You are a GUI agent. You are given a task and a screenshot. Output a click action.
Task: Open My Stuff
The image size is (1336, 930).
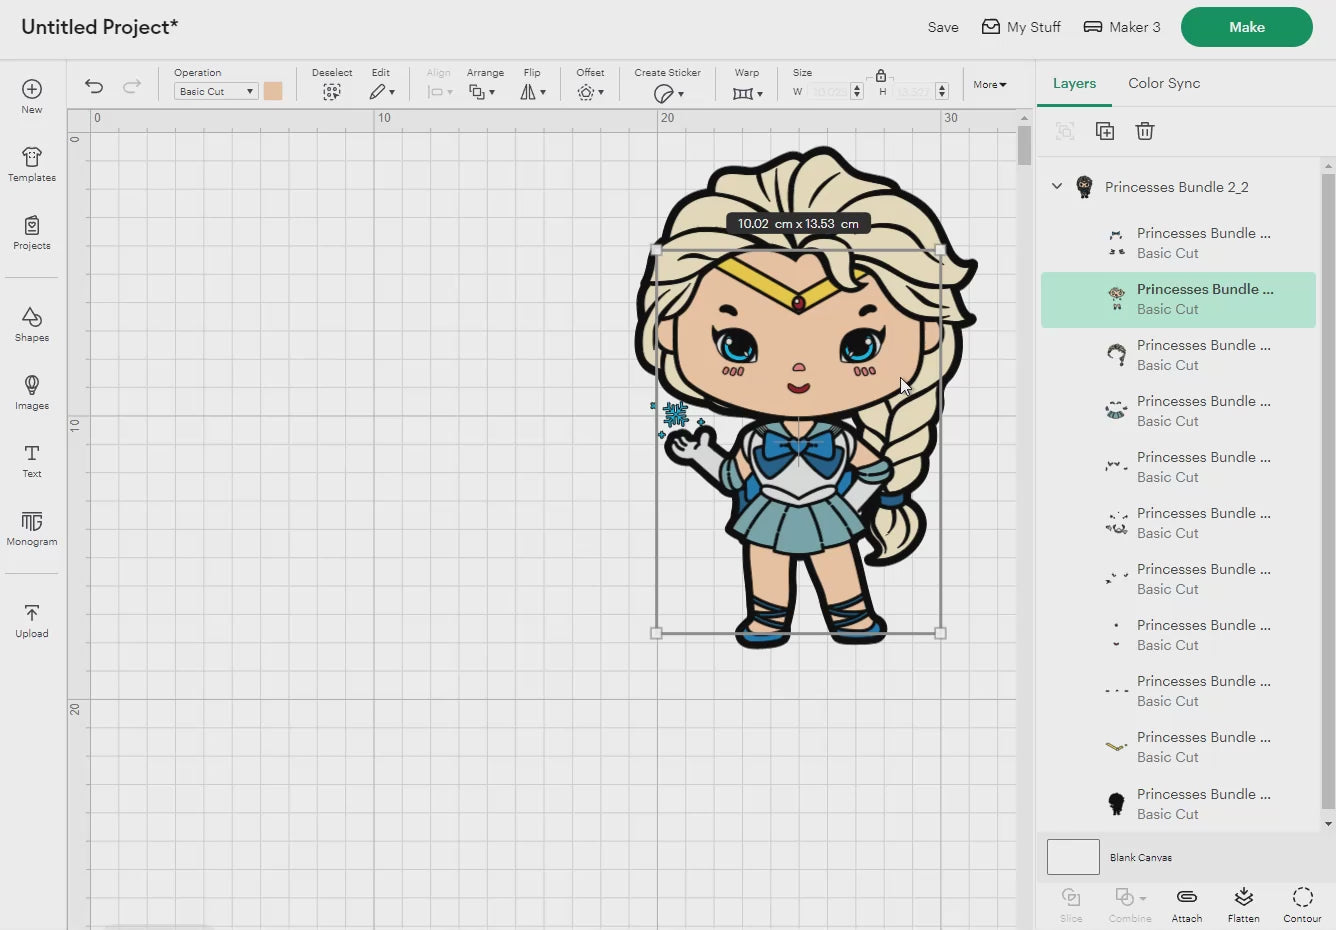[x=1021, y=27]
